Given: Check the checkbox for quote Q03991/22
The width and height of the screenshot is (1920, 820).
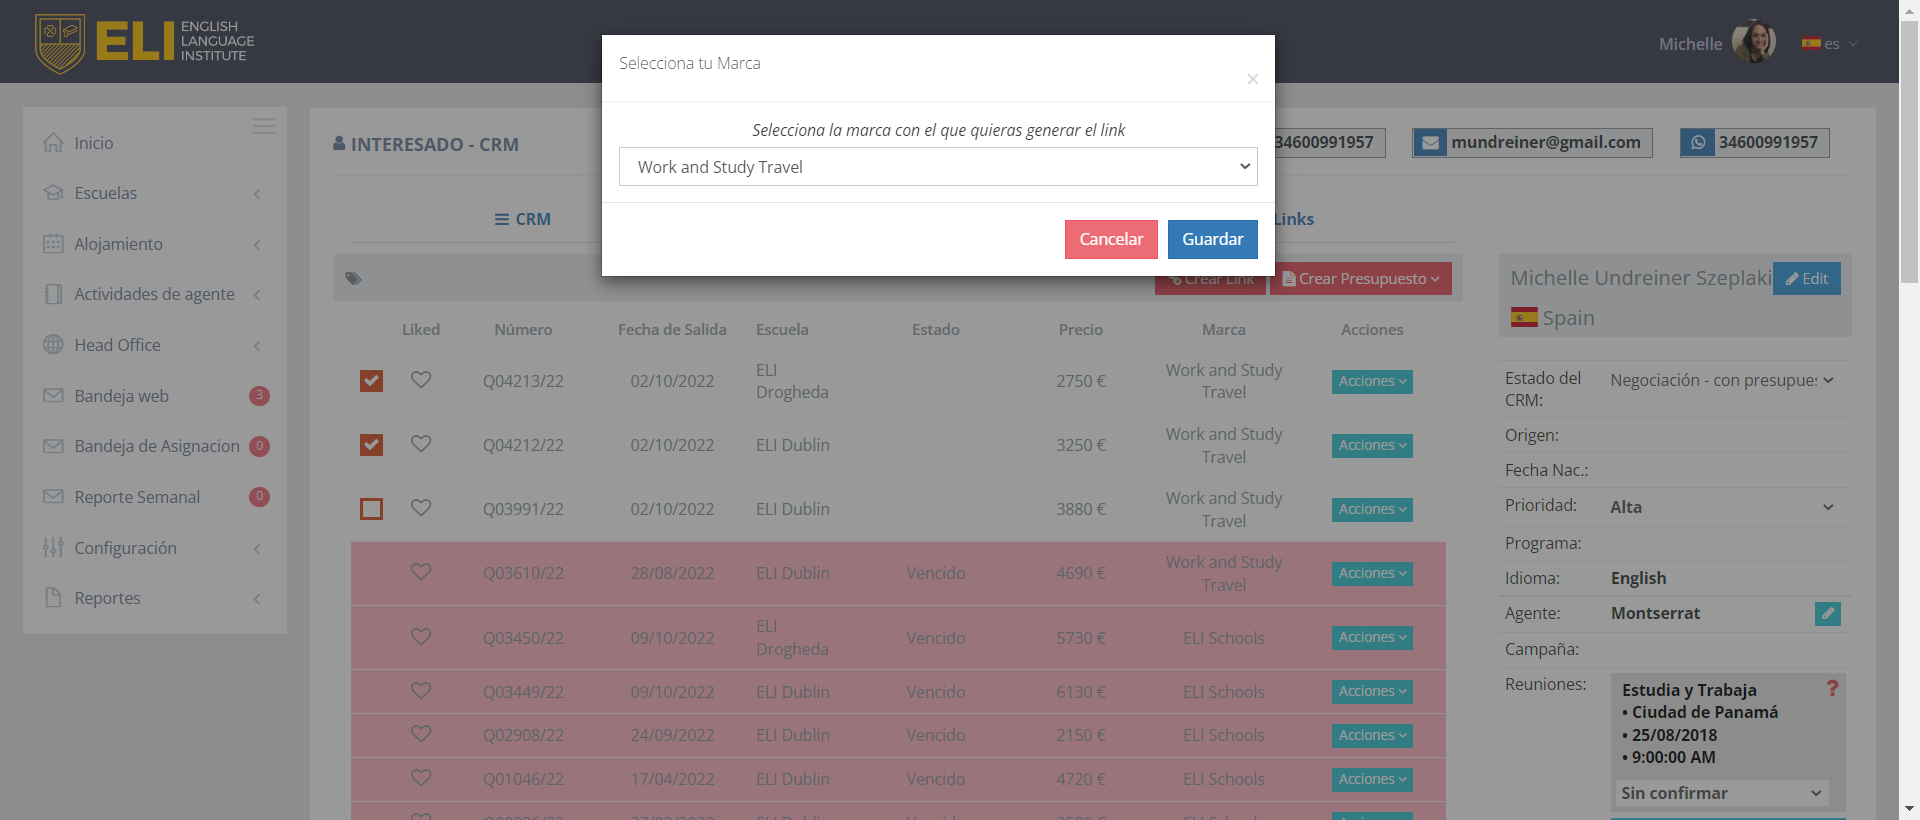Looking at the screenshot, I should [x=371, y=509].
